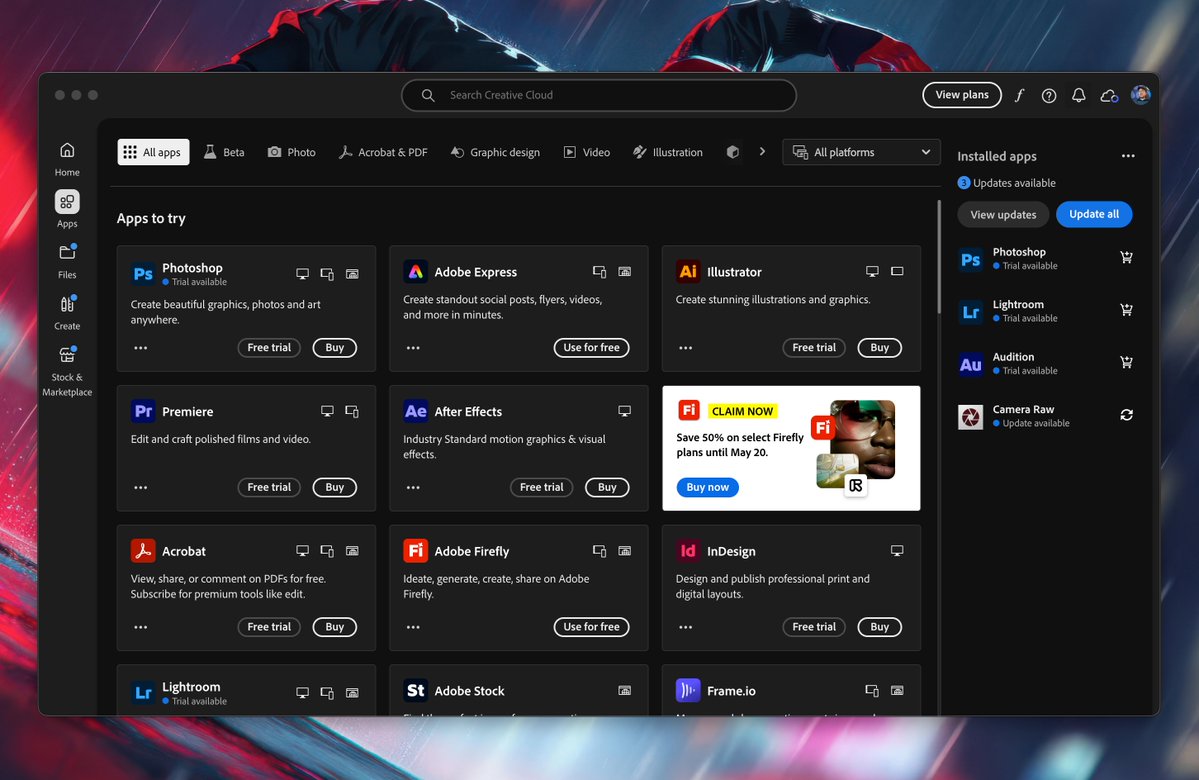The image size is (1199, 780).
Task: Open Illustrator card more options
Action: (686, 348)
